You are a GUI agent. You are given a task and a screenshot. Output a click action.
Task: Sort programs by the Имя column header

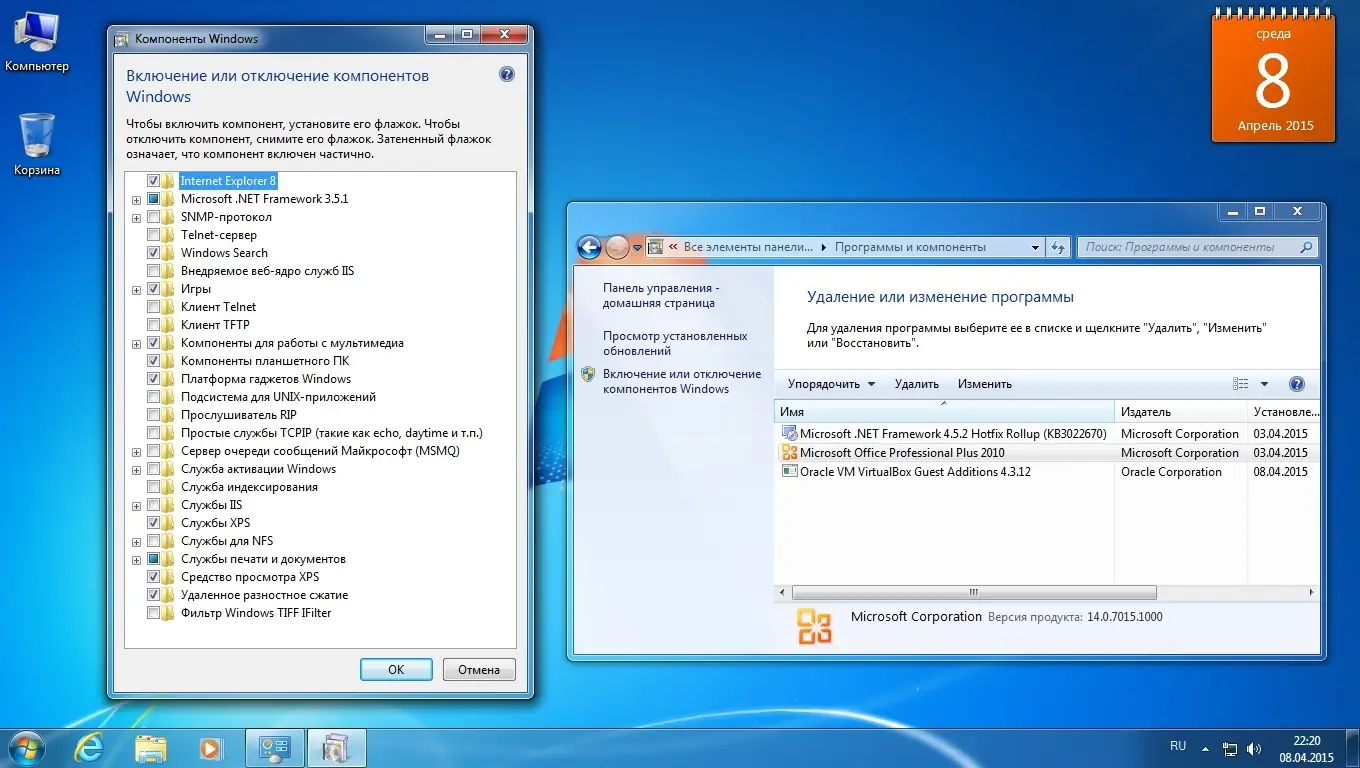[944, 412]
